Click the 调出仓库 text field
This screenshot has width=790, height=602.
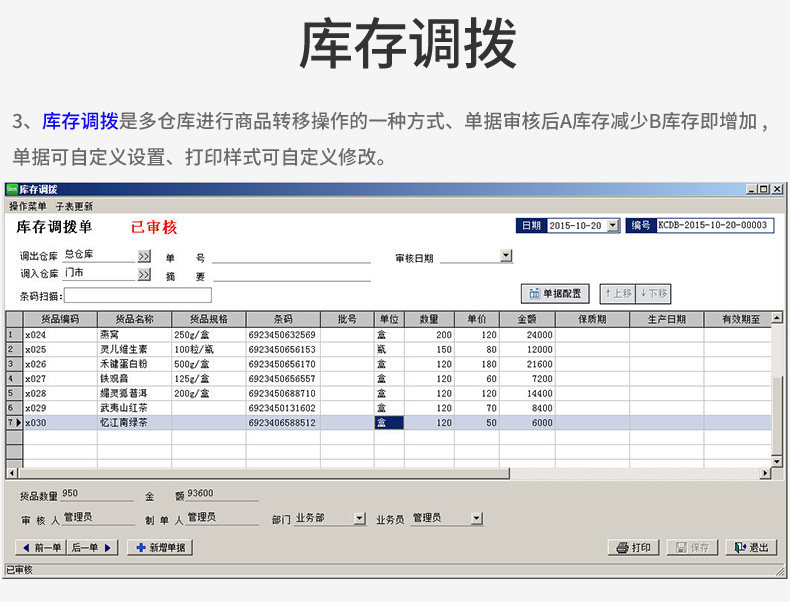point(99,255)
